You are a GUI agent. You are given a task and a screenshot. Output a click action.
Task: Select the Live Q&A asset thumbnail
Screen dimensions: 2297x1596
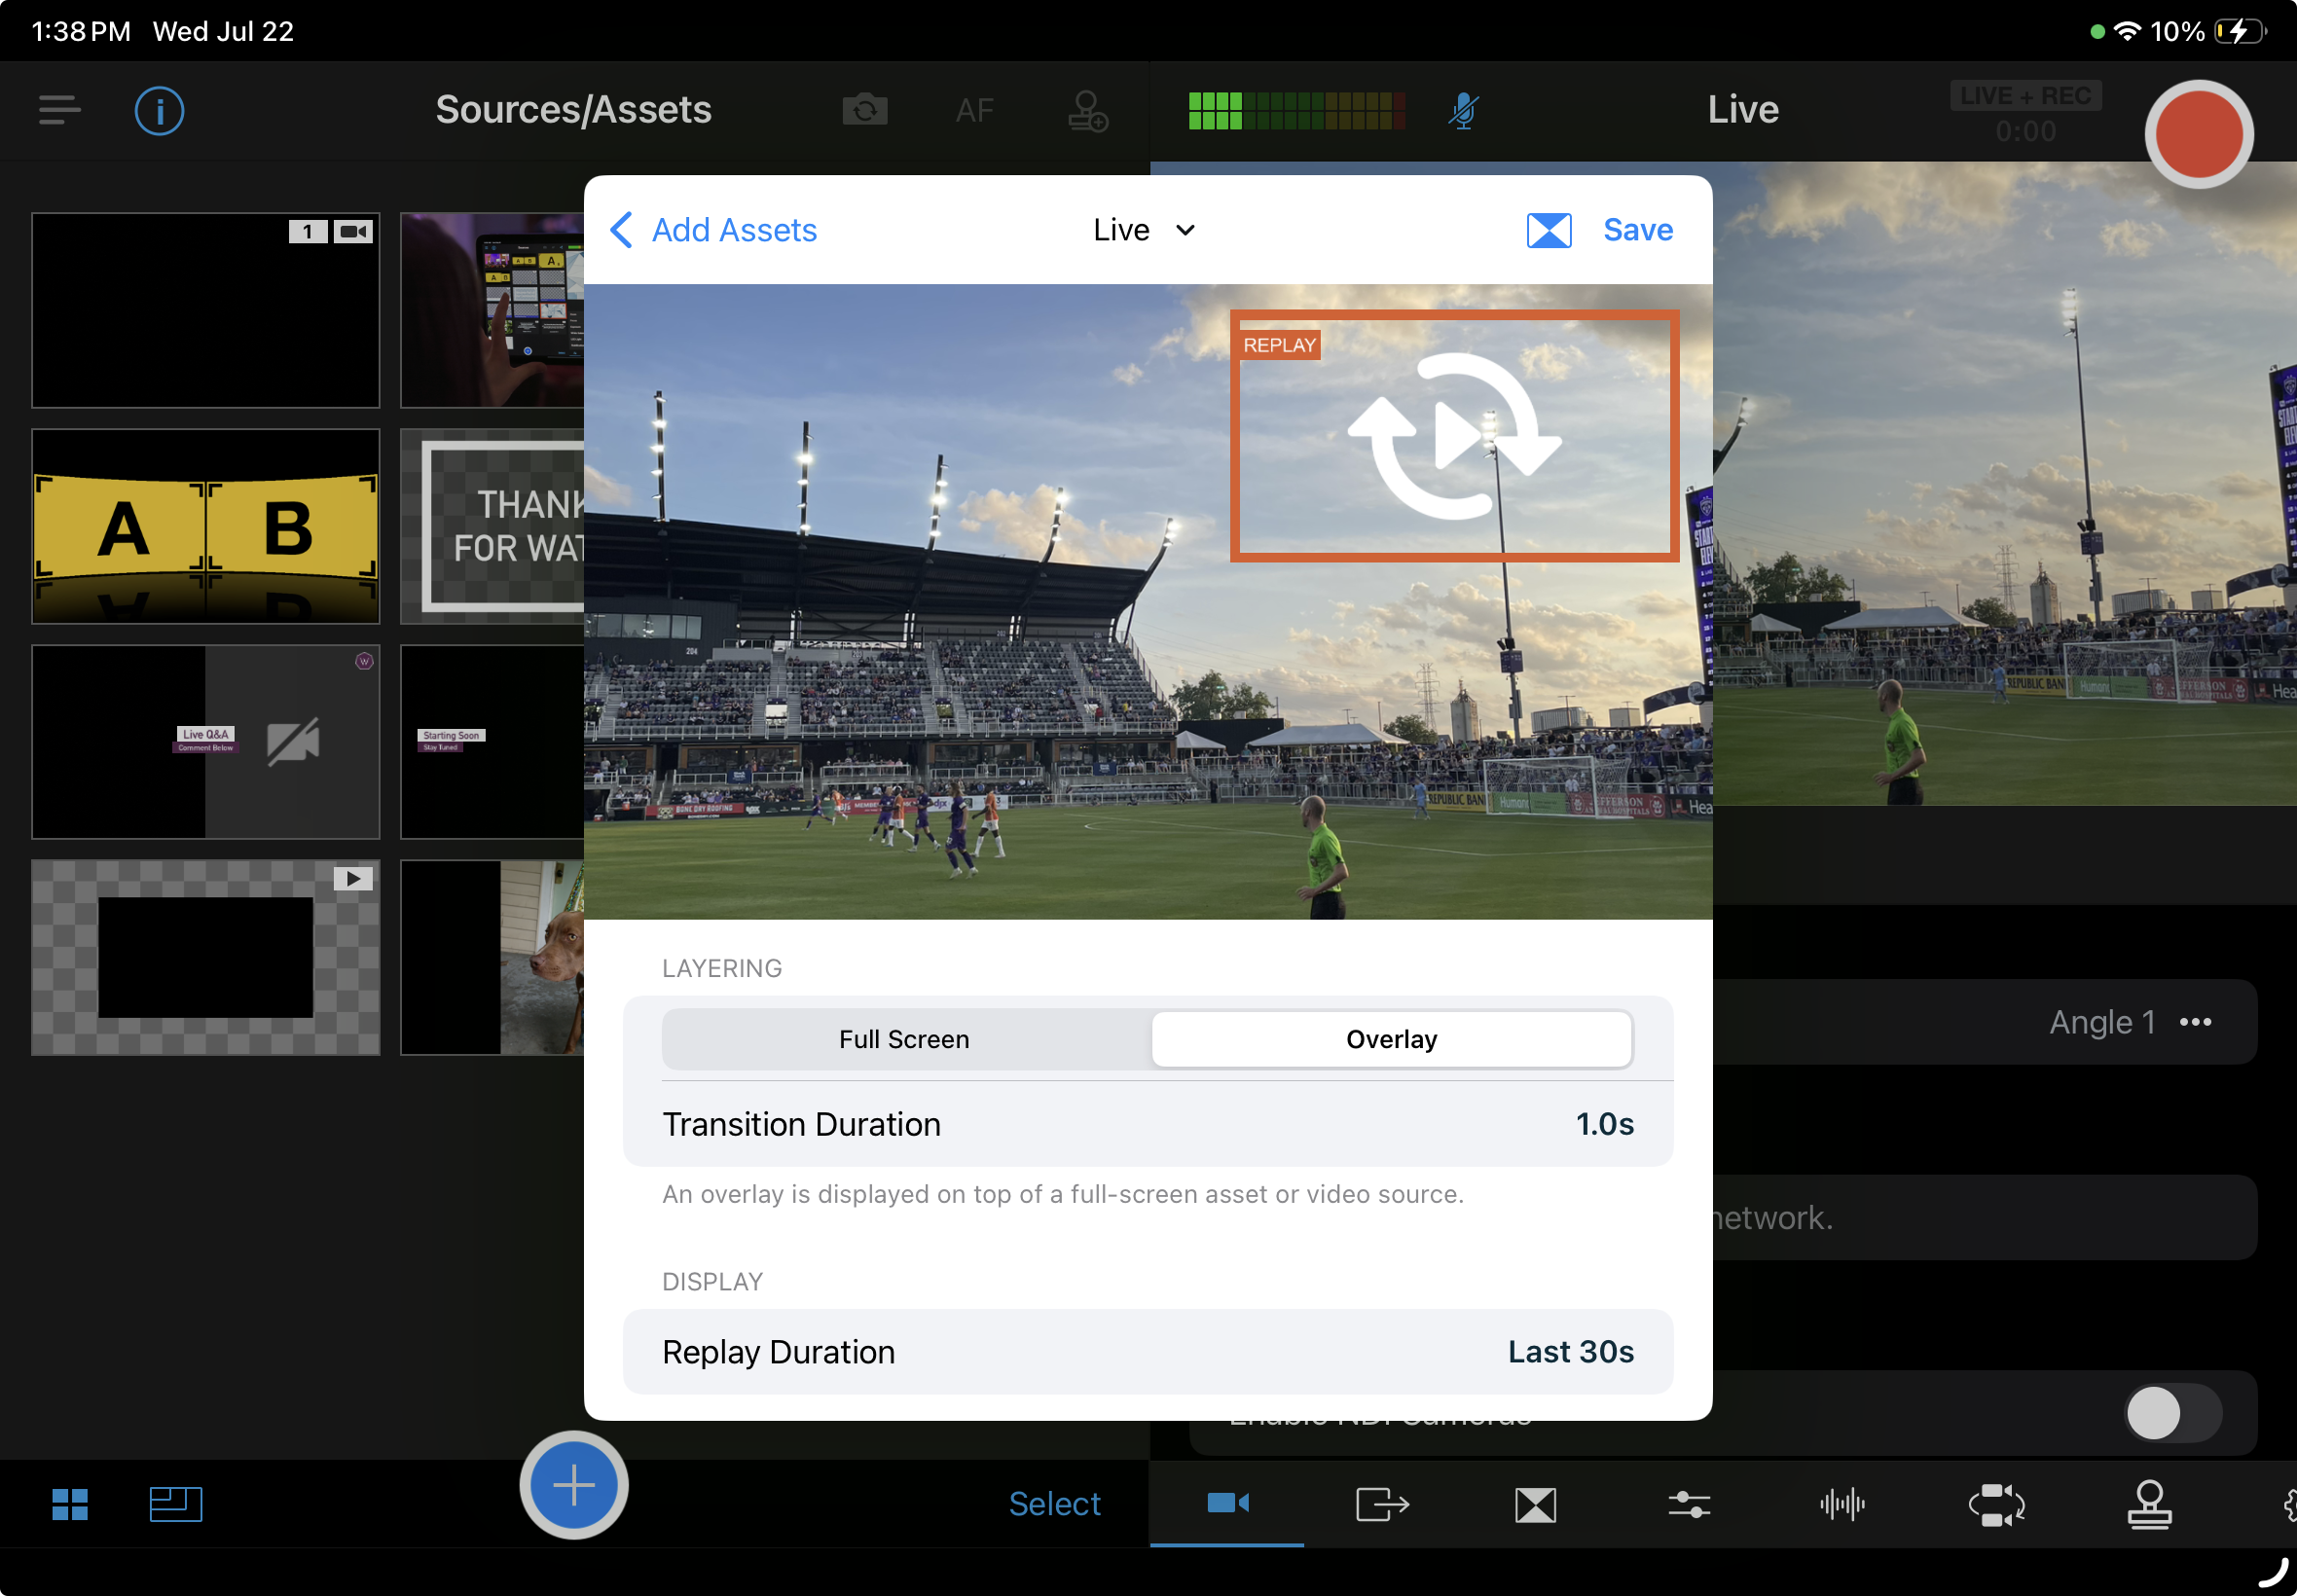[x=206, y=742]
